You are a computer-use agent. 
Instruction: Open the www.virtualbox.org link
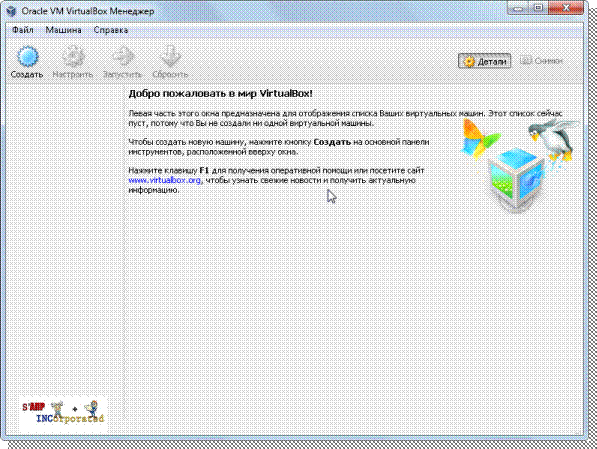164,180
